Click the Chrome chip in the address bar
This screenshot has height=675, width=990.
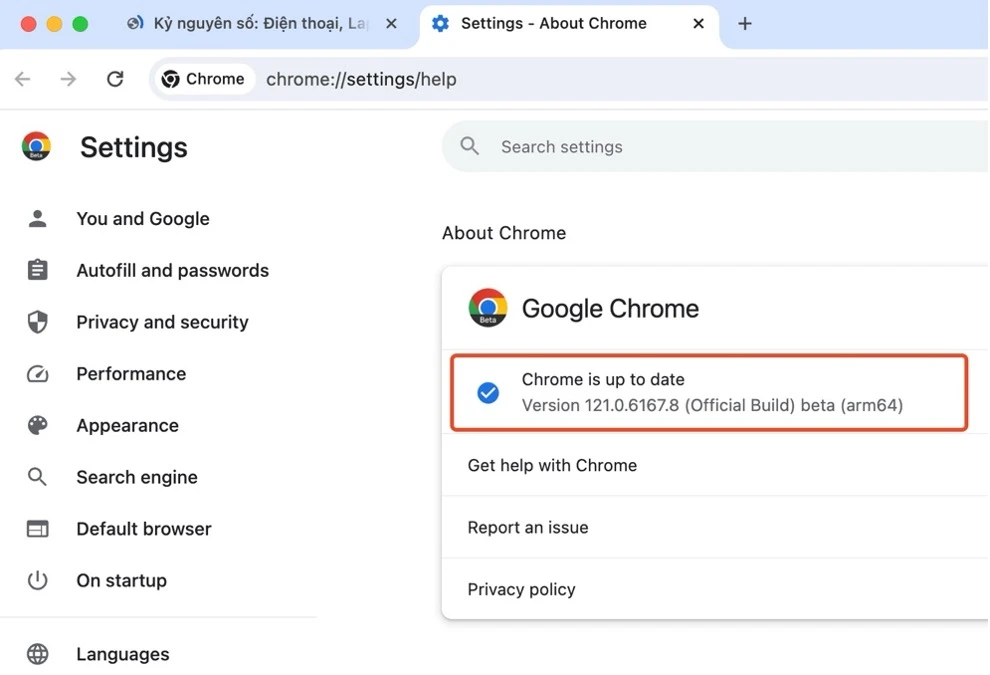pyautogui.click(x=203, y=78)
